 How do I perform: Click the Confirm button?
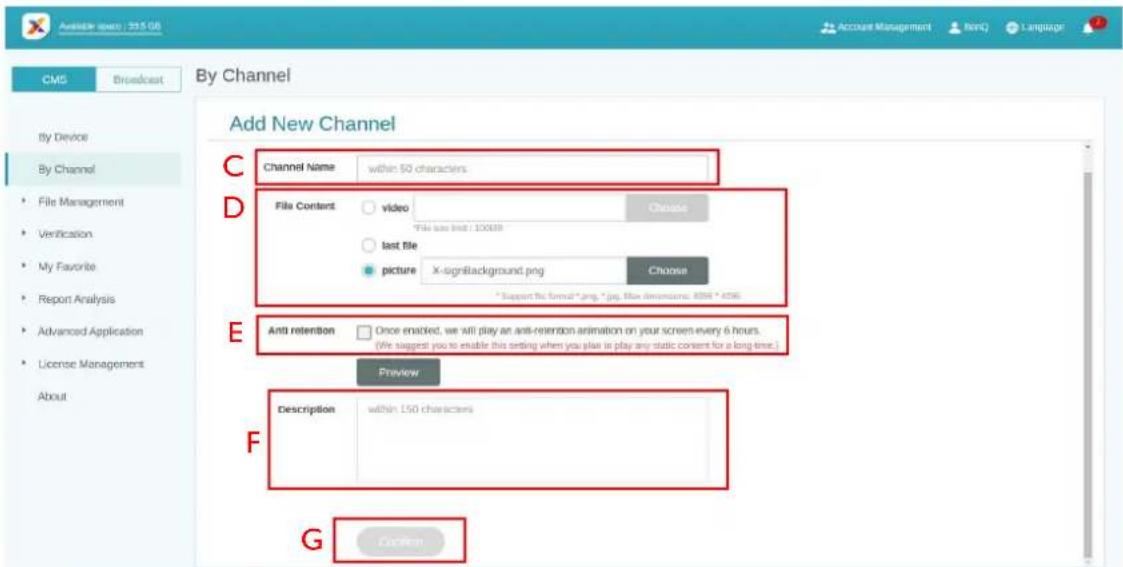[400, 542]
